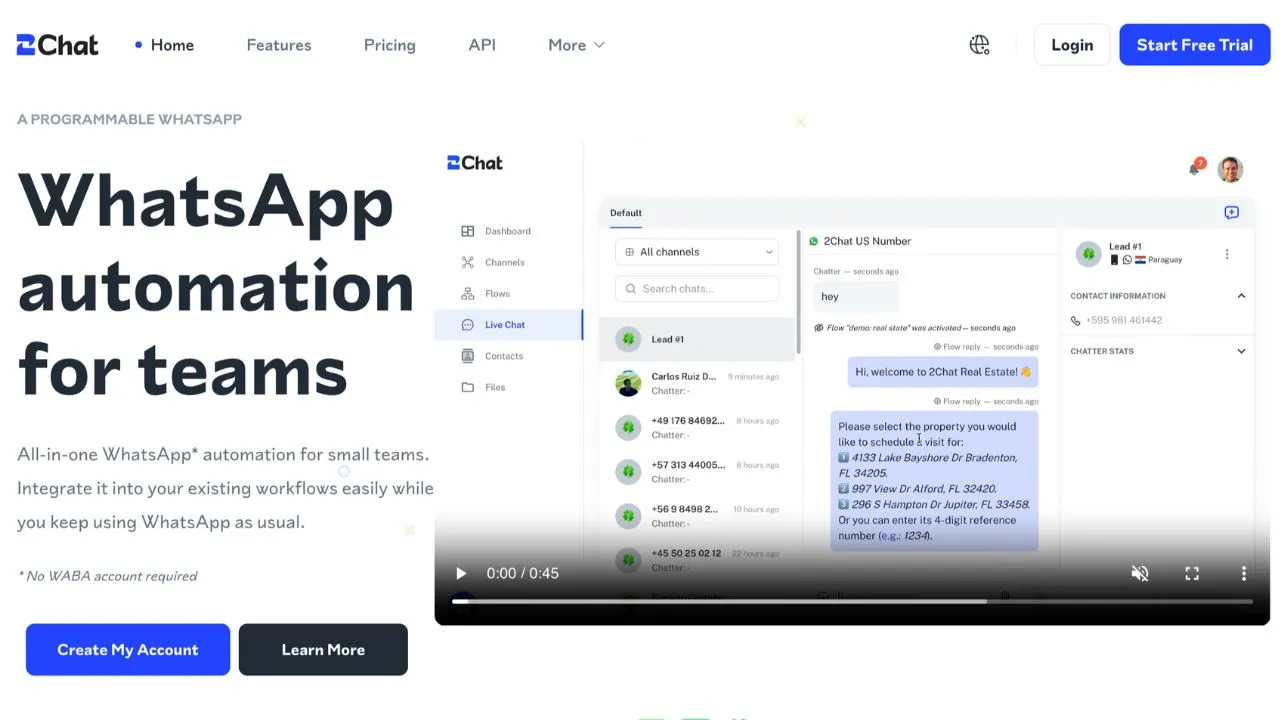
Task: Unmute the video sound
Action: 1139,573
